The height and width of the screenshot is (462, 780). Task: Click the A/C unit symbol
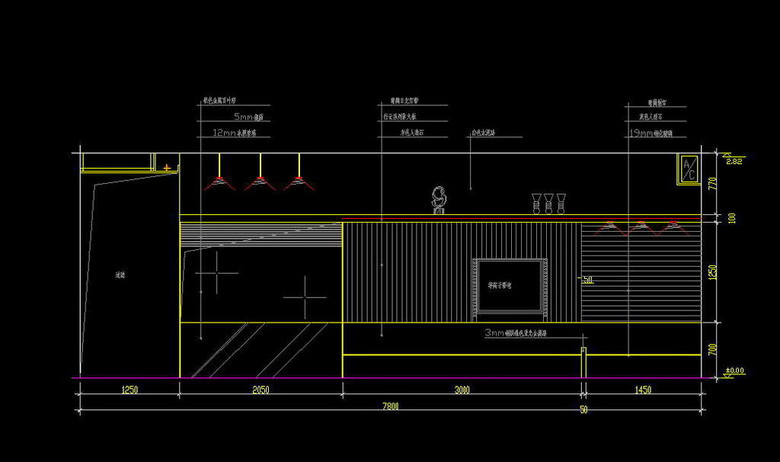coord(689,168)
